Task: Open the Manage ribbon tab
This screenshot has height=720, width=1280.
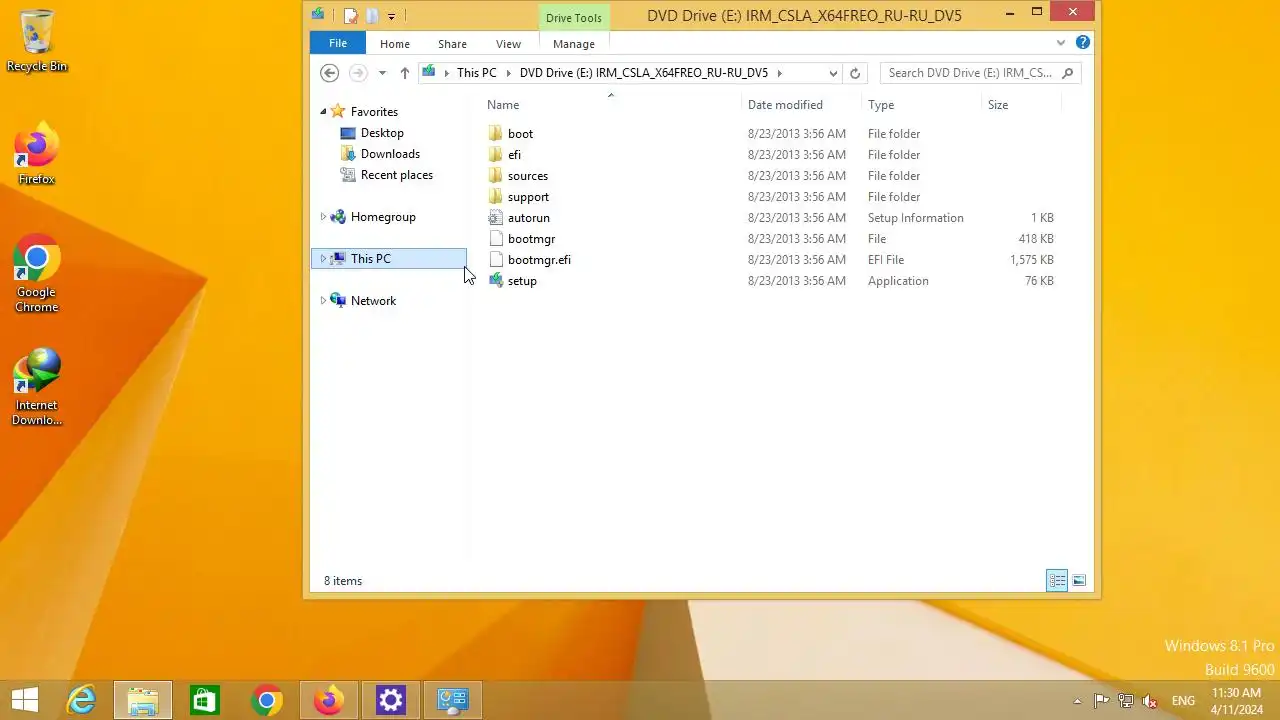Action: (x=574, y=44)
